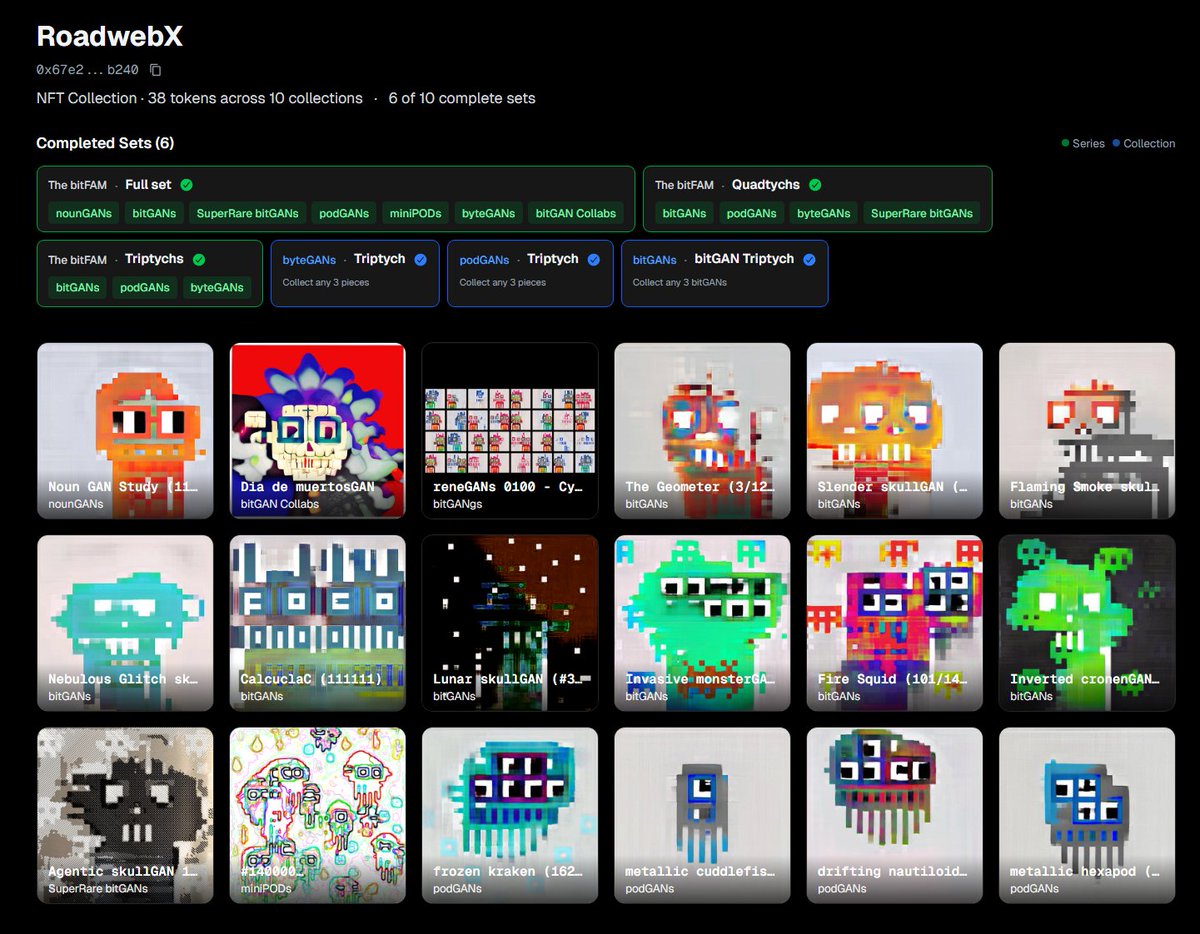This screenshot has height=934, width=1200.
Task: Open the podGANs Triptych set card
Action: tap(530, 273)
